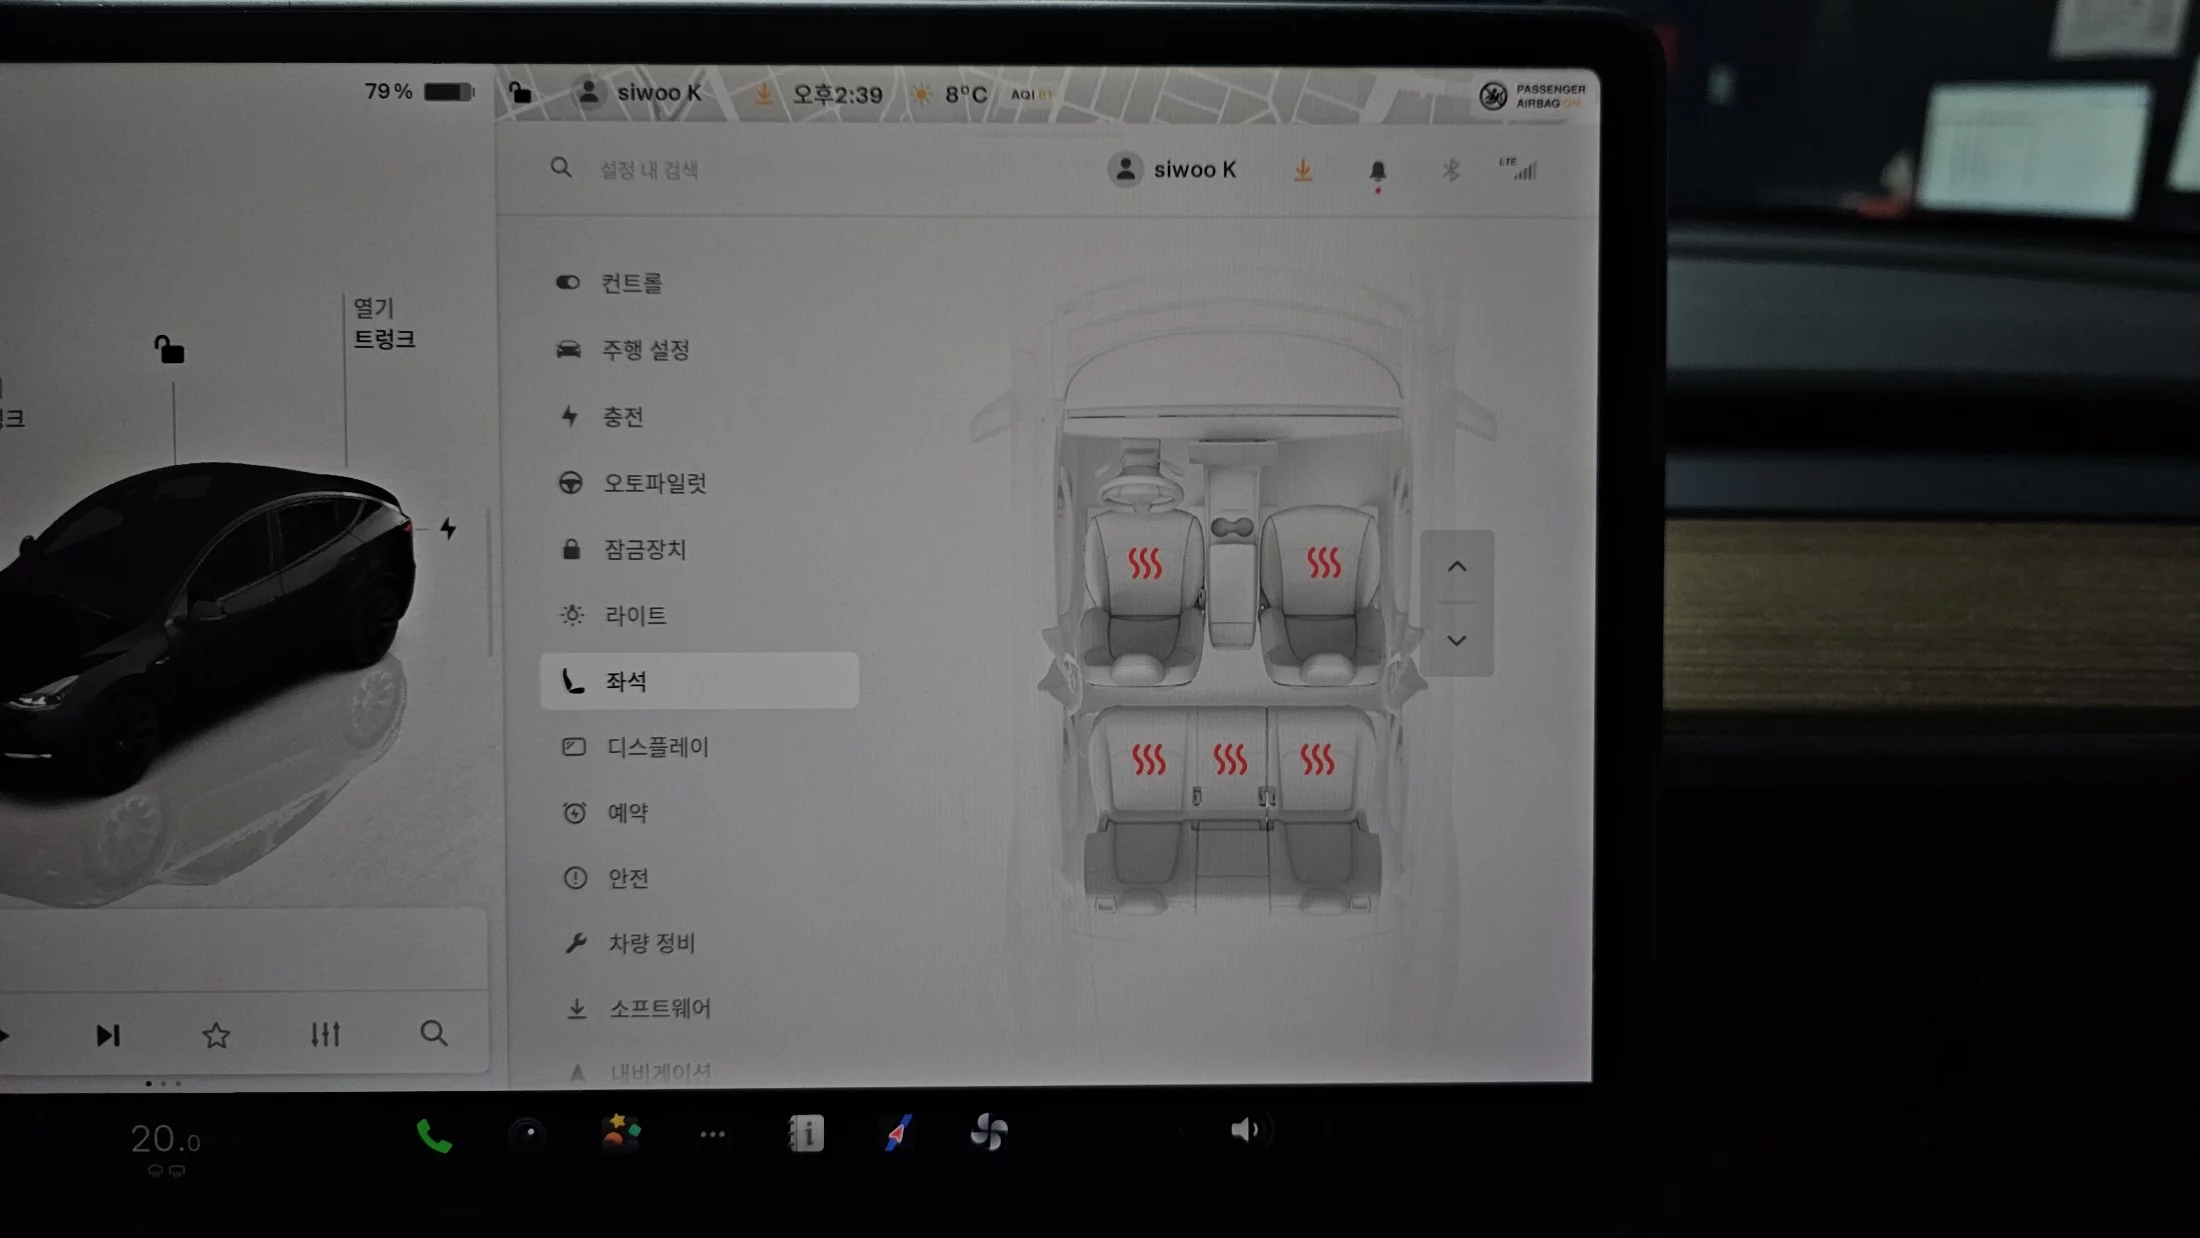The width and height of the screenshot is (2200, 1238).
Task: Open siwoo K profile dropdown in settings
Action: tap(1173, 170)
